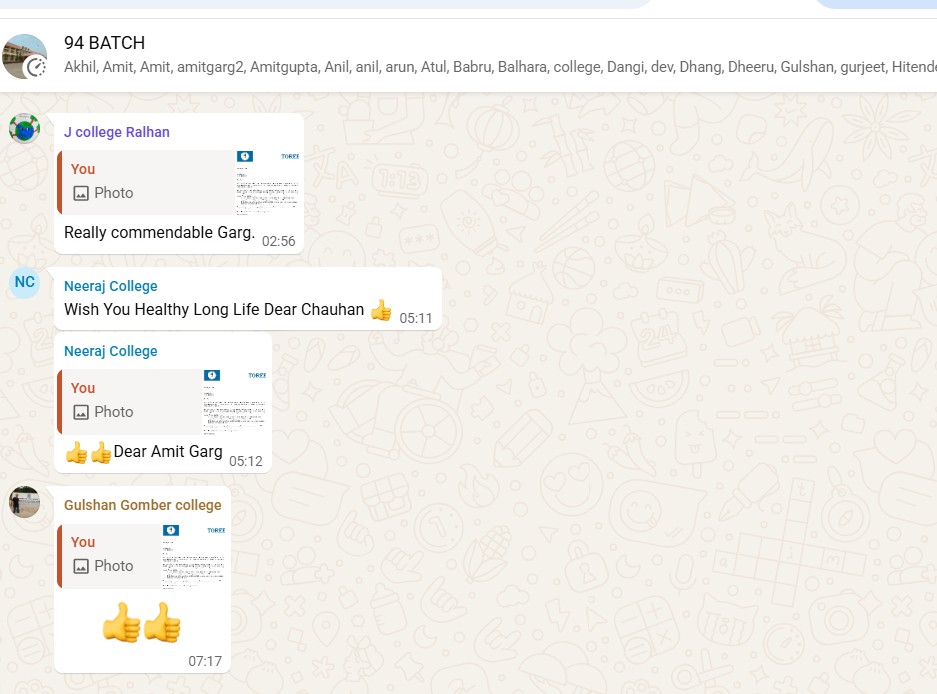Open the 94 BATCH group title
This screenshot has width=937, height=694.
click(105, 43)
